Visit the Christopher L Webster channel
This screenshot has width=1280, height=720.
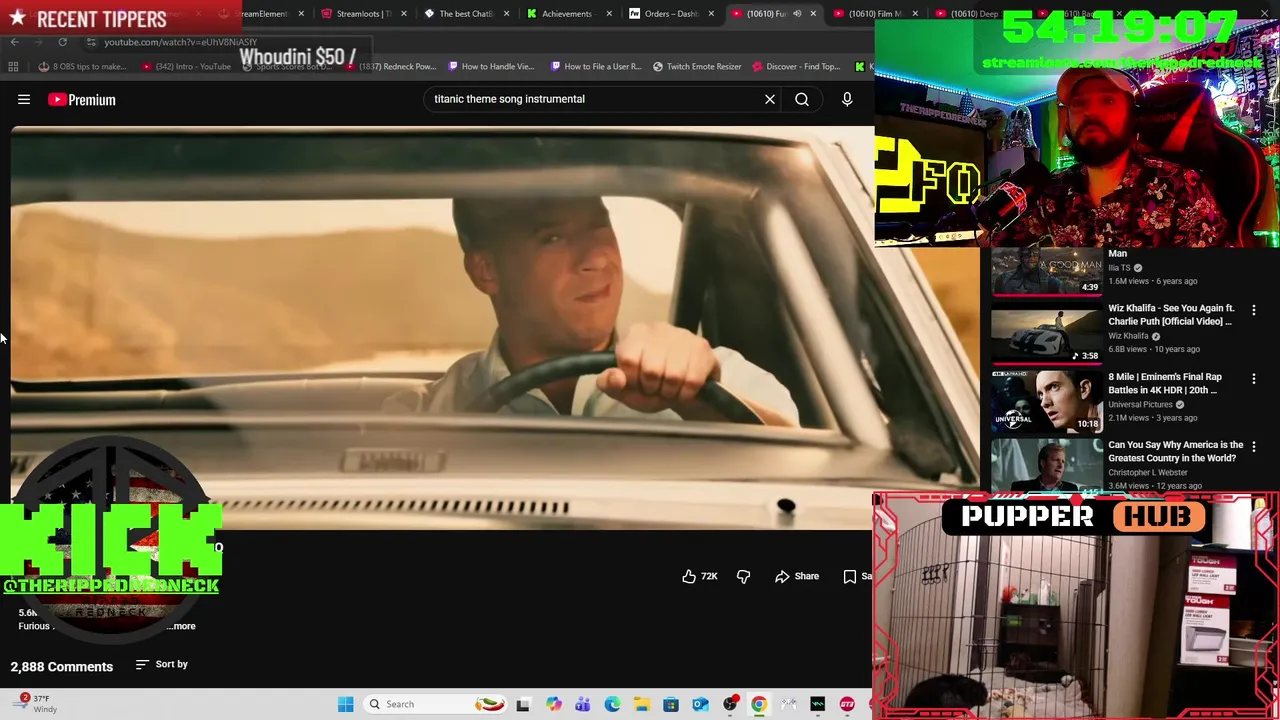click(x=1148, y=472)
